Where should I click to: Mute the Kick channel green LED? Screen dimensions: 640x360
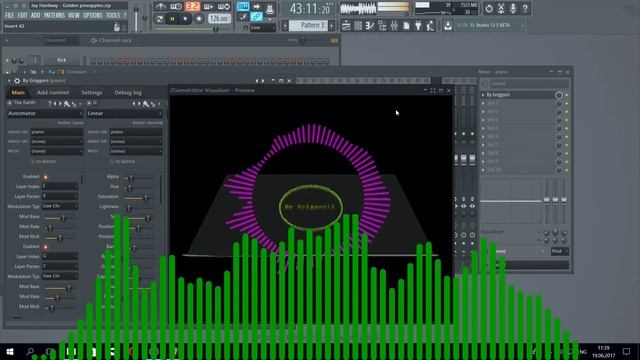pyautogui.click(x=7, y=60)
